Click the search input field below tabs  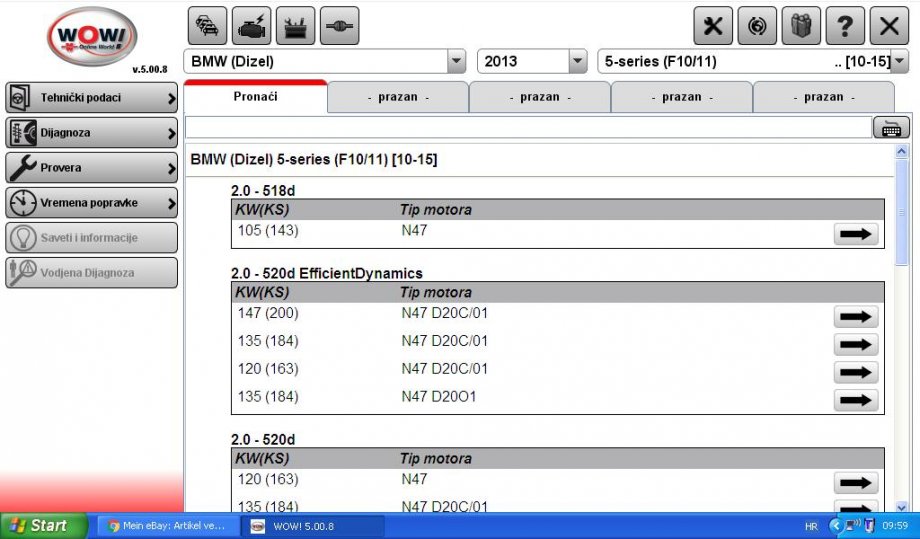click(528, 128)
